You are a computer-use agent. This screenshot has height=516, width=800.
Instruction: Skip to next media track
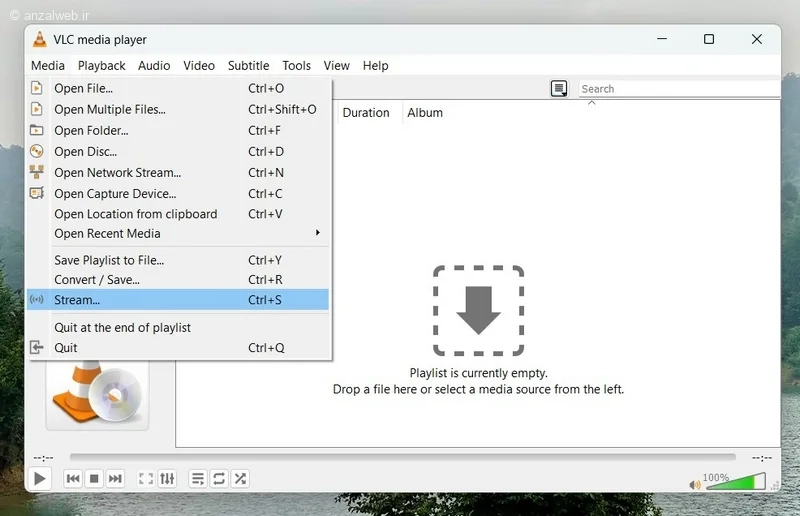pos(115,479)
